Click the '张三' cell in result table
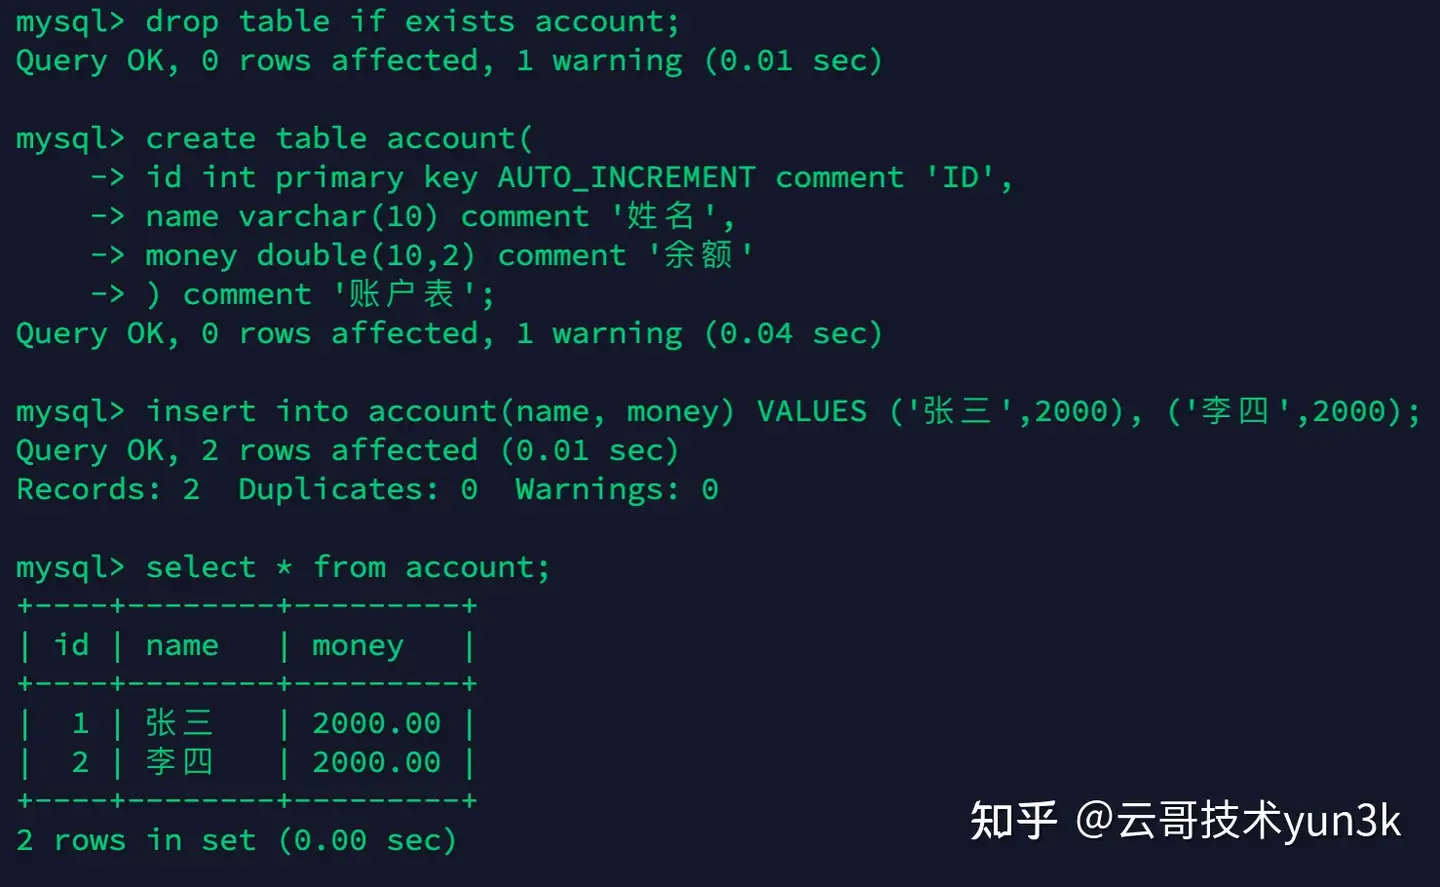This screenshot has width=1440, height=887. 179,723
